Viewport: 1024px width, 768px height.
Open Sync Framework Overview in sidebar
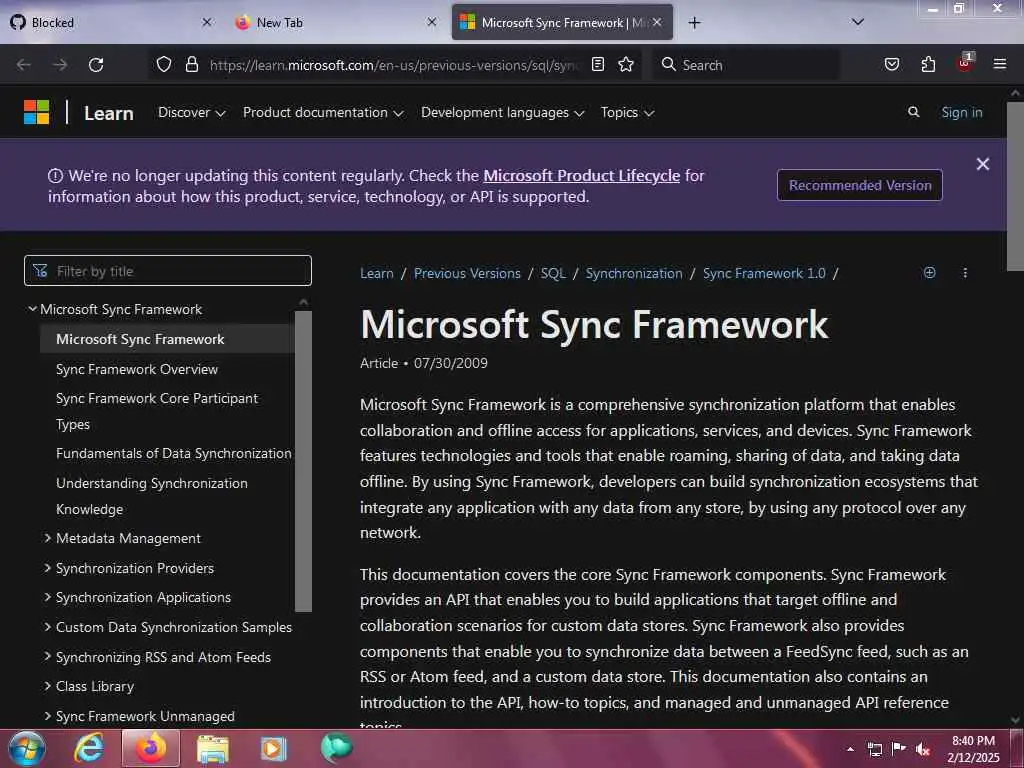click(x=137, y=369)
